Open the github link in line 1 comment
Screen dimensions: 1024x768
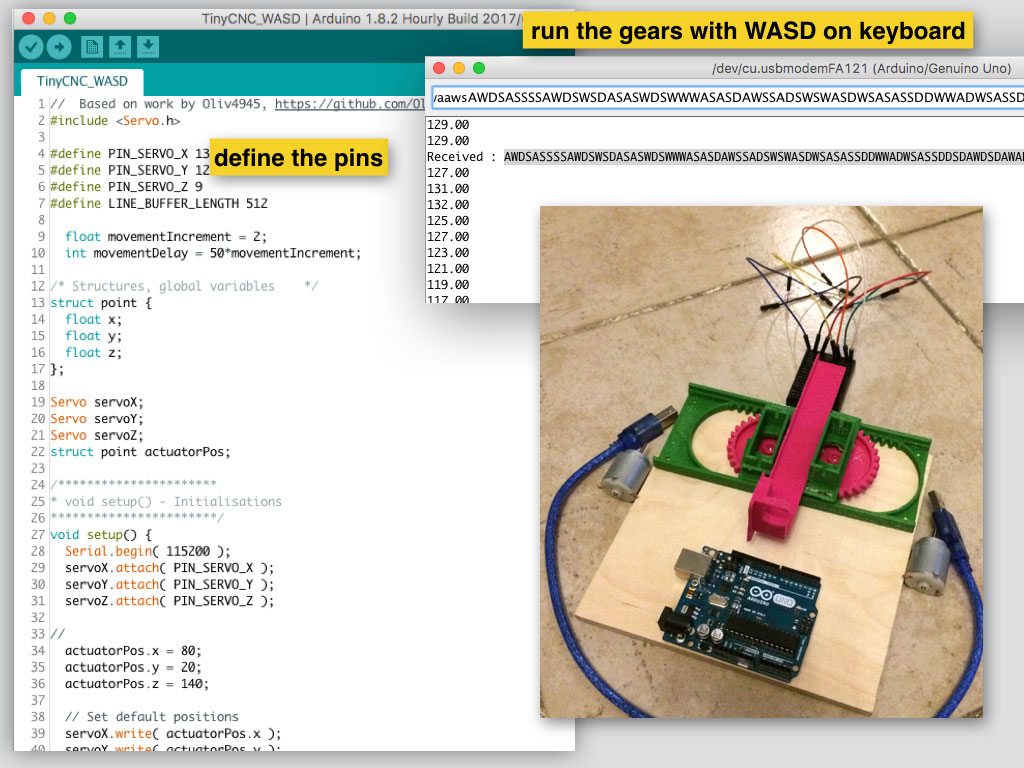(349, 104)
